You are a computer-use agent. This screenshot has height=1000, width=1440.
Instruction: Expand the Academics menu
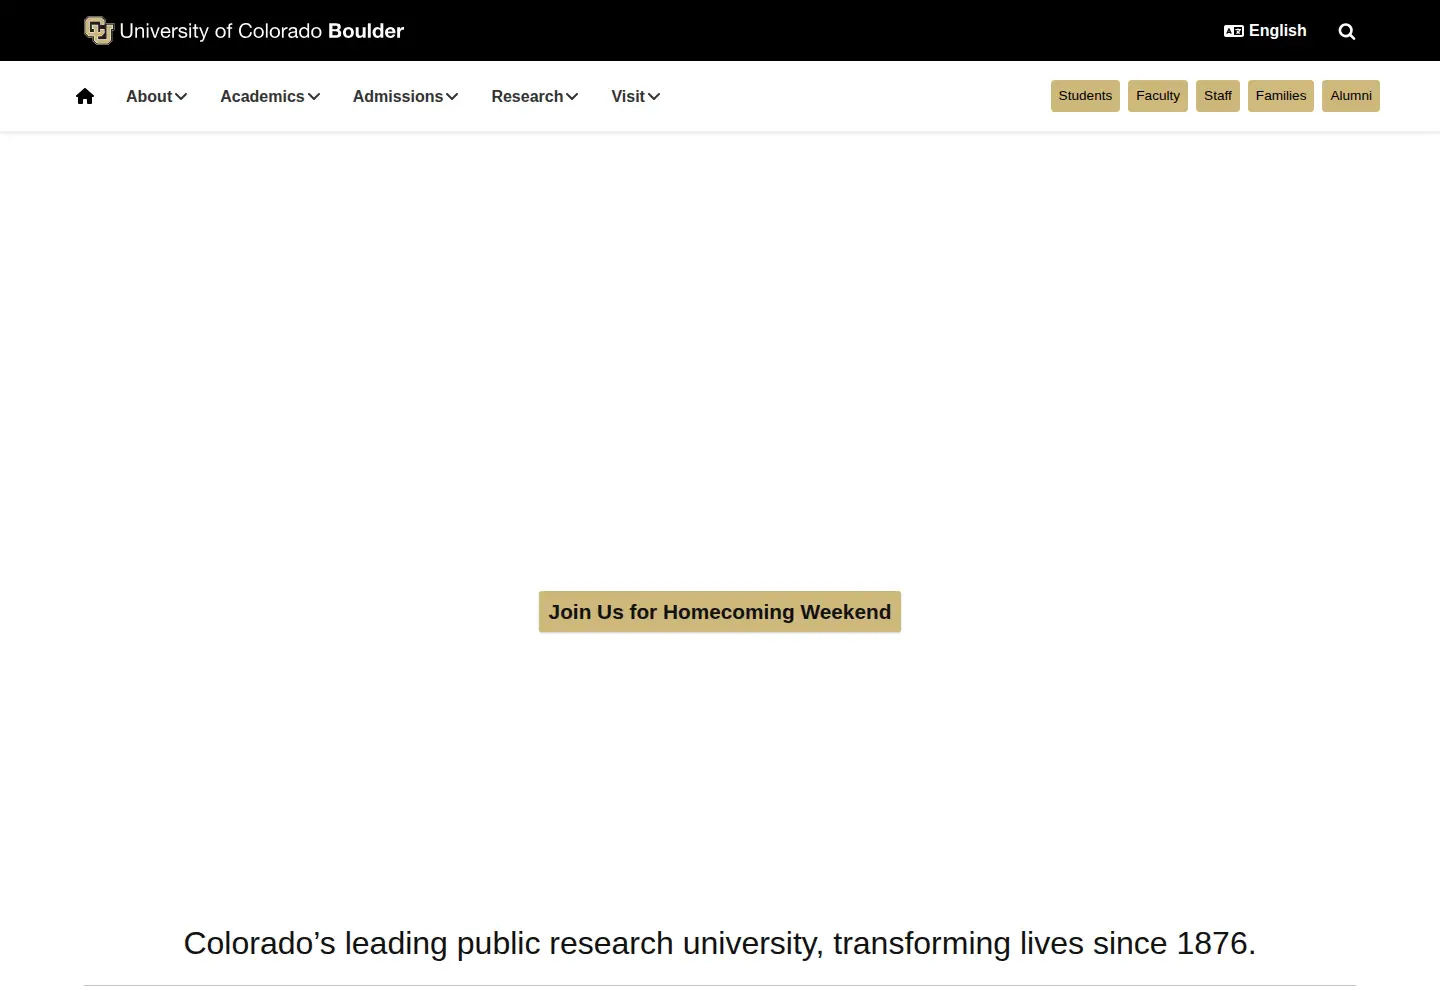click(x=270, y=96)
